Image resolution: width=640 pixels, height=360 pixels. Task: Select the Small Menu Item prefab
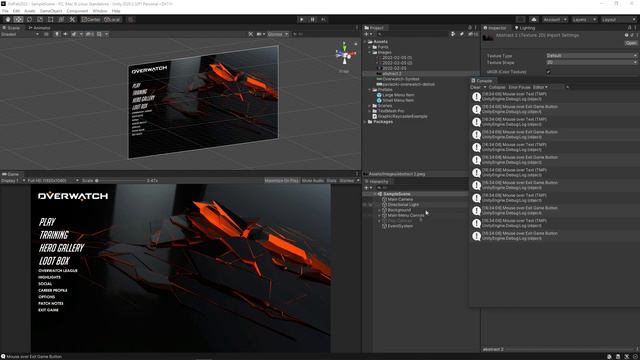(x=398, y=100)
